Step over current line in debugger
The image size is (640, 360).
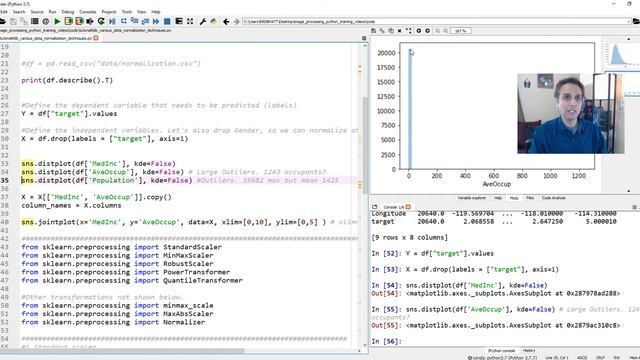point(123,21)
